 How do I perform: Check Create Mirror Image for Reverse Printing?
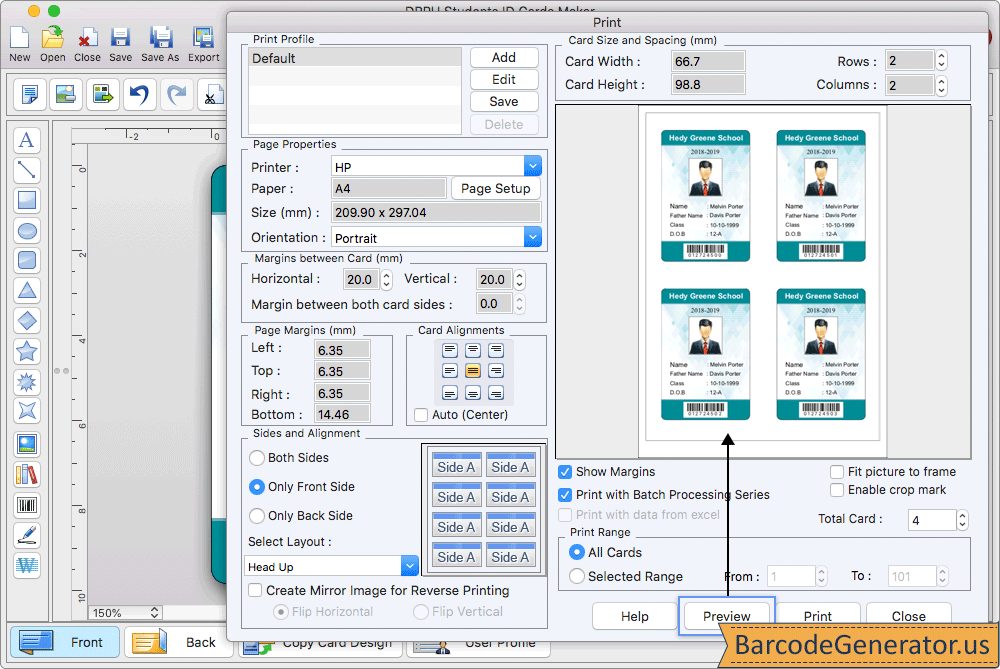(255, 591)
